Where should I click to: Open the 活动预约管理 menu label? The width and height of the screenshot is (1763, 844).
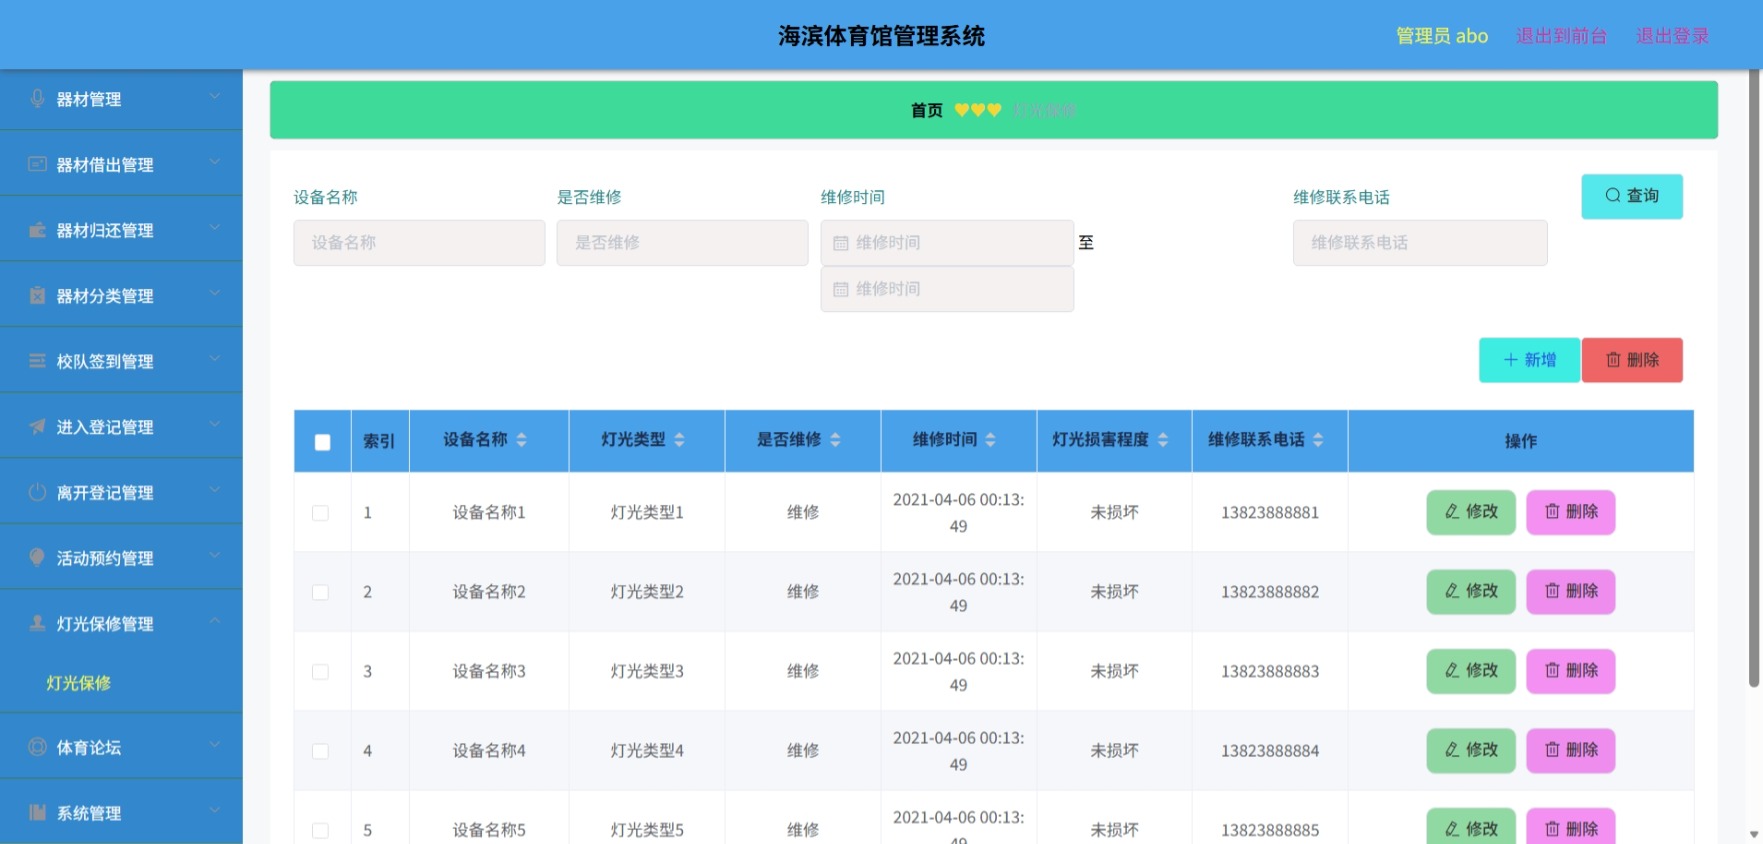click(x=105, y=558)
